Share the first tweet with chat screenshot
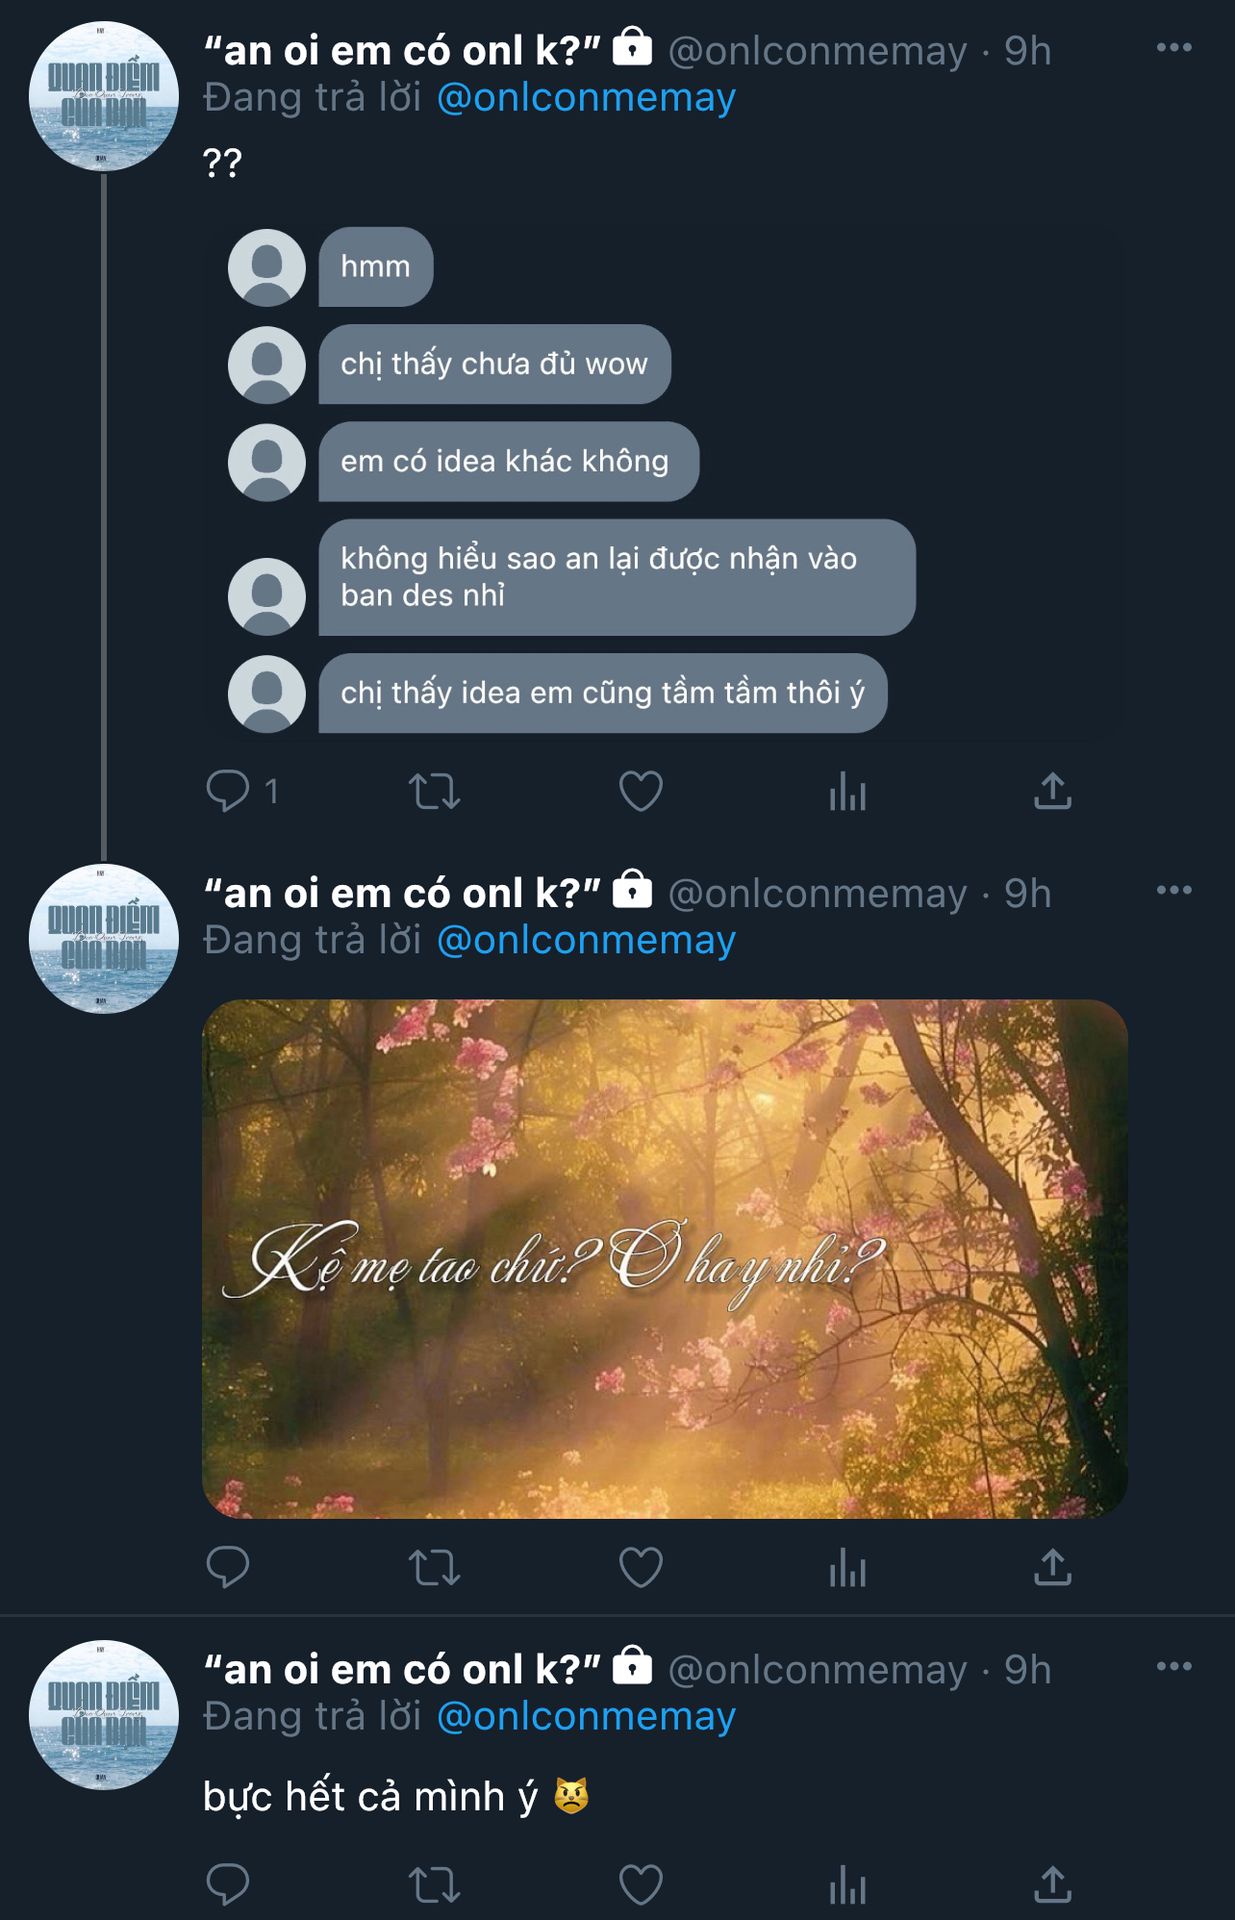 coord(1052,791)
